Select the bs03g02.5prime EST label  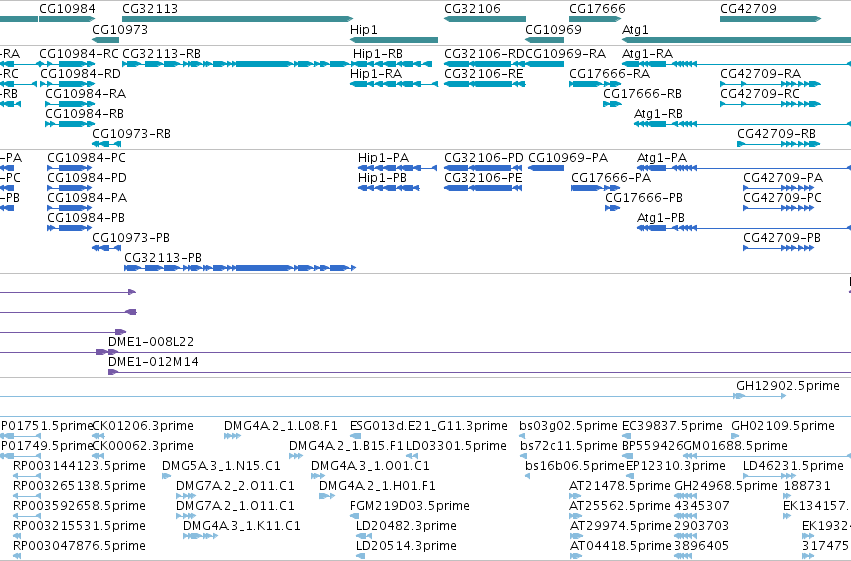click(x=568, y=426)
